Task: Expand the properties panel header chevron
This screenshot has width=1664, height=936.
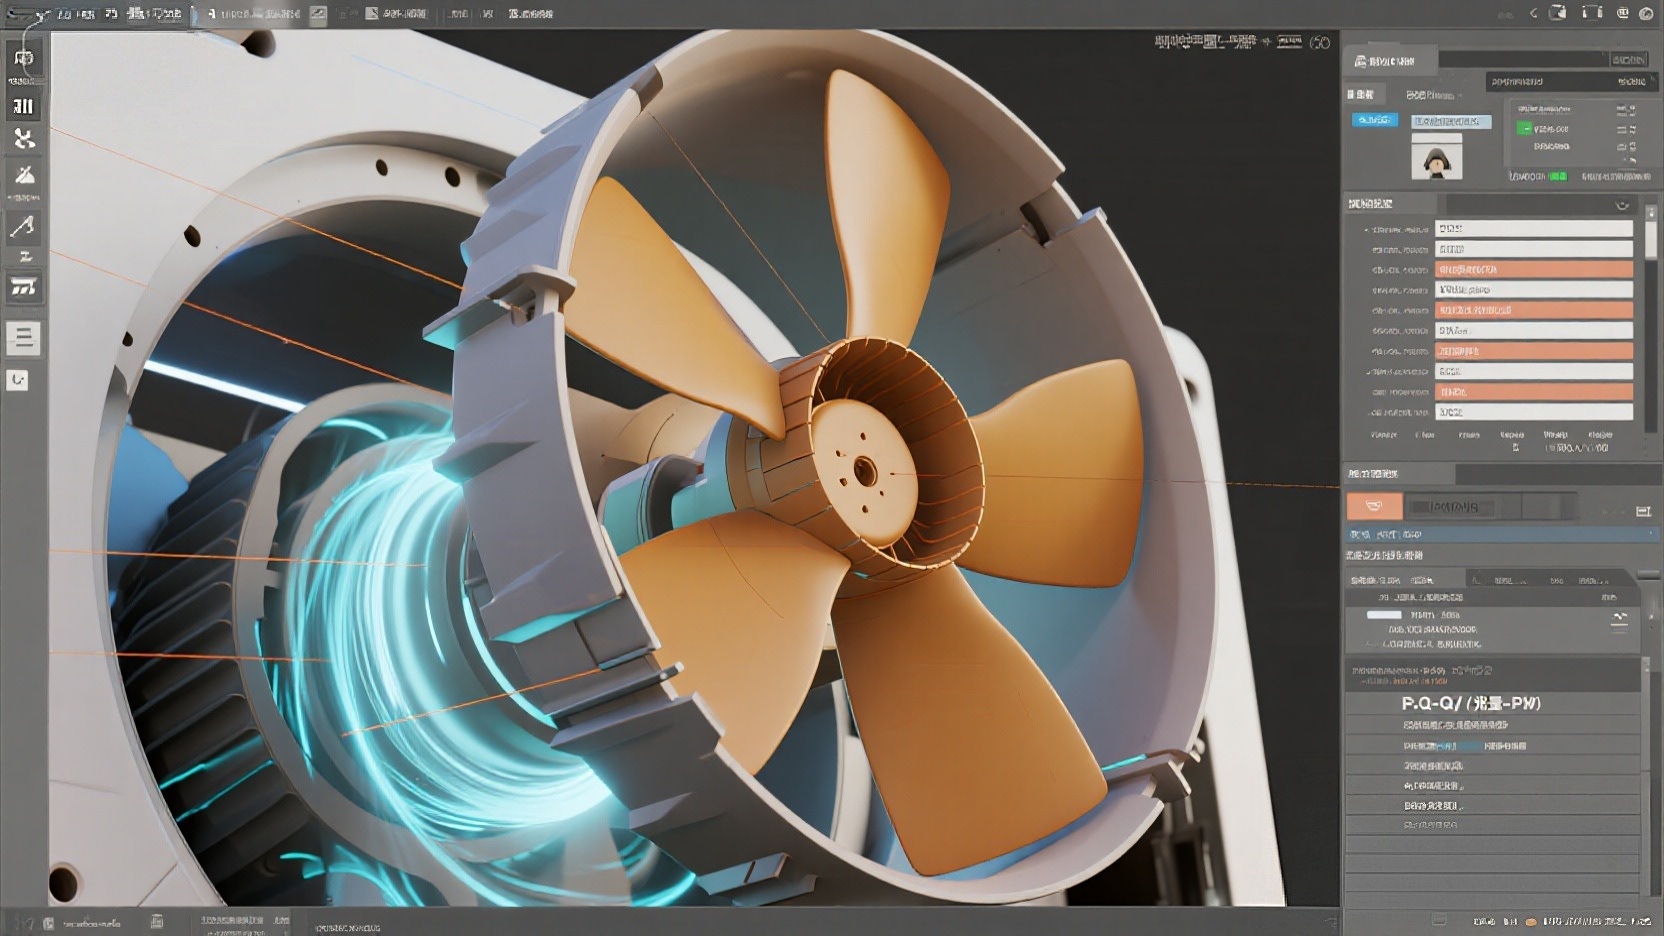Action: 1622,205
